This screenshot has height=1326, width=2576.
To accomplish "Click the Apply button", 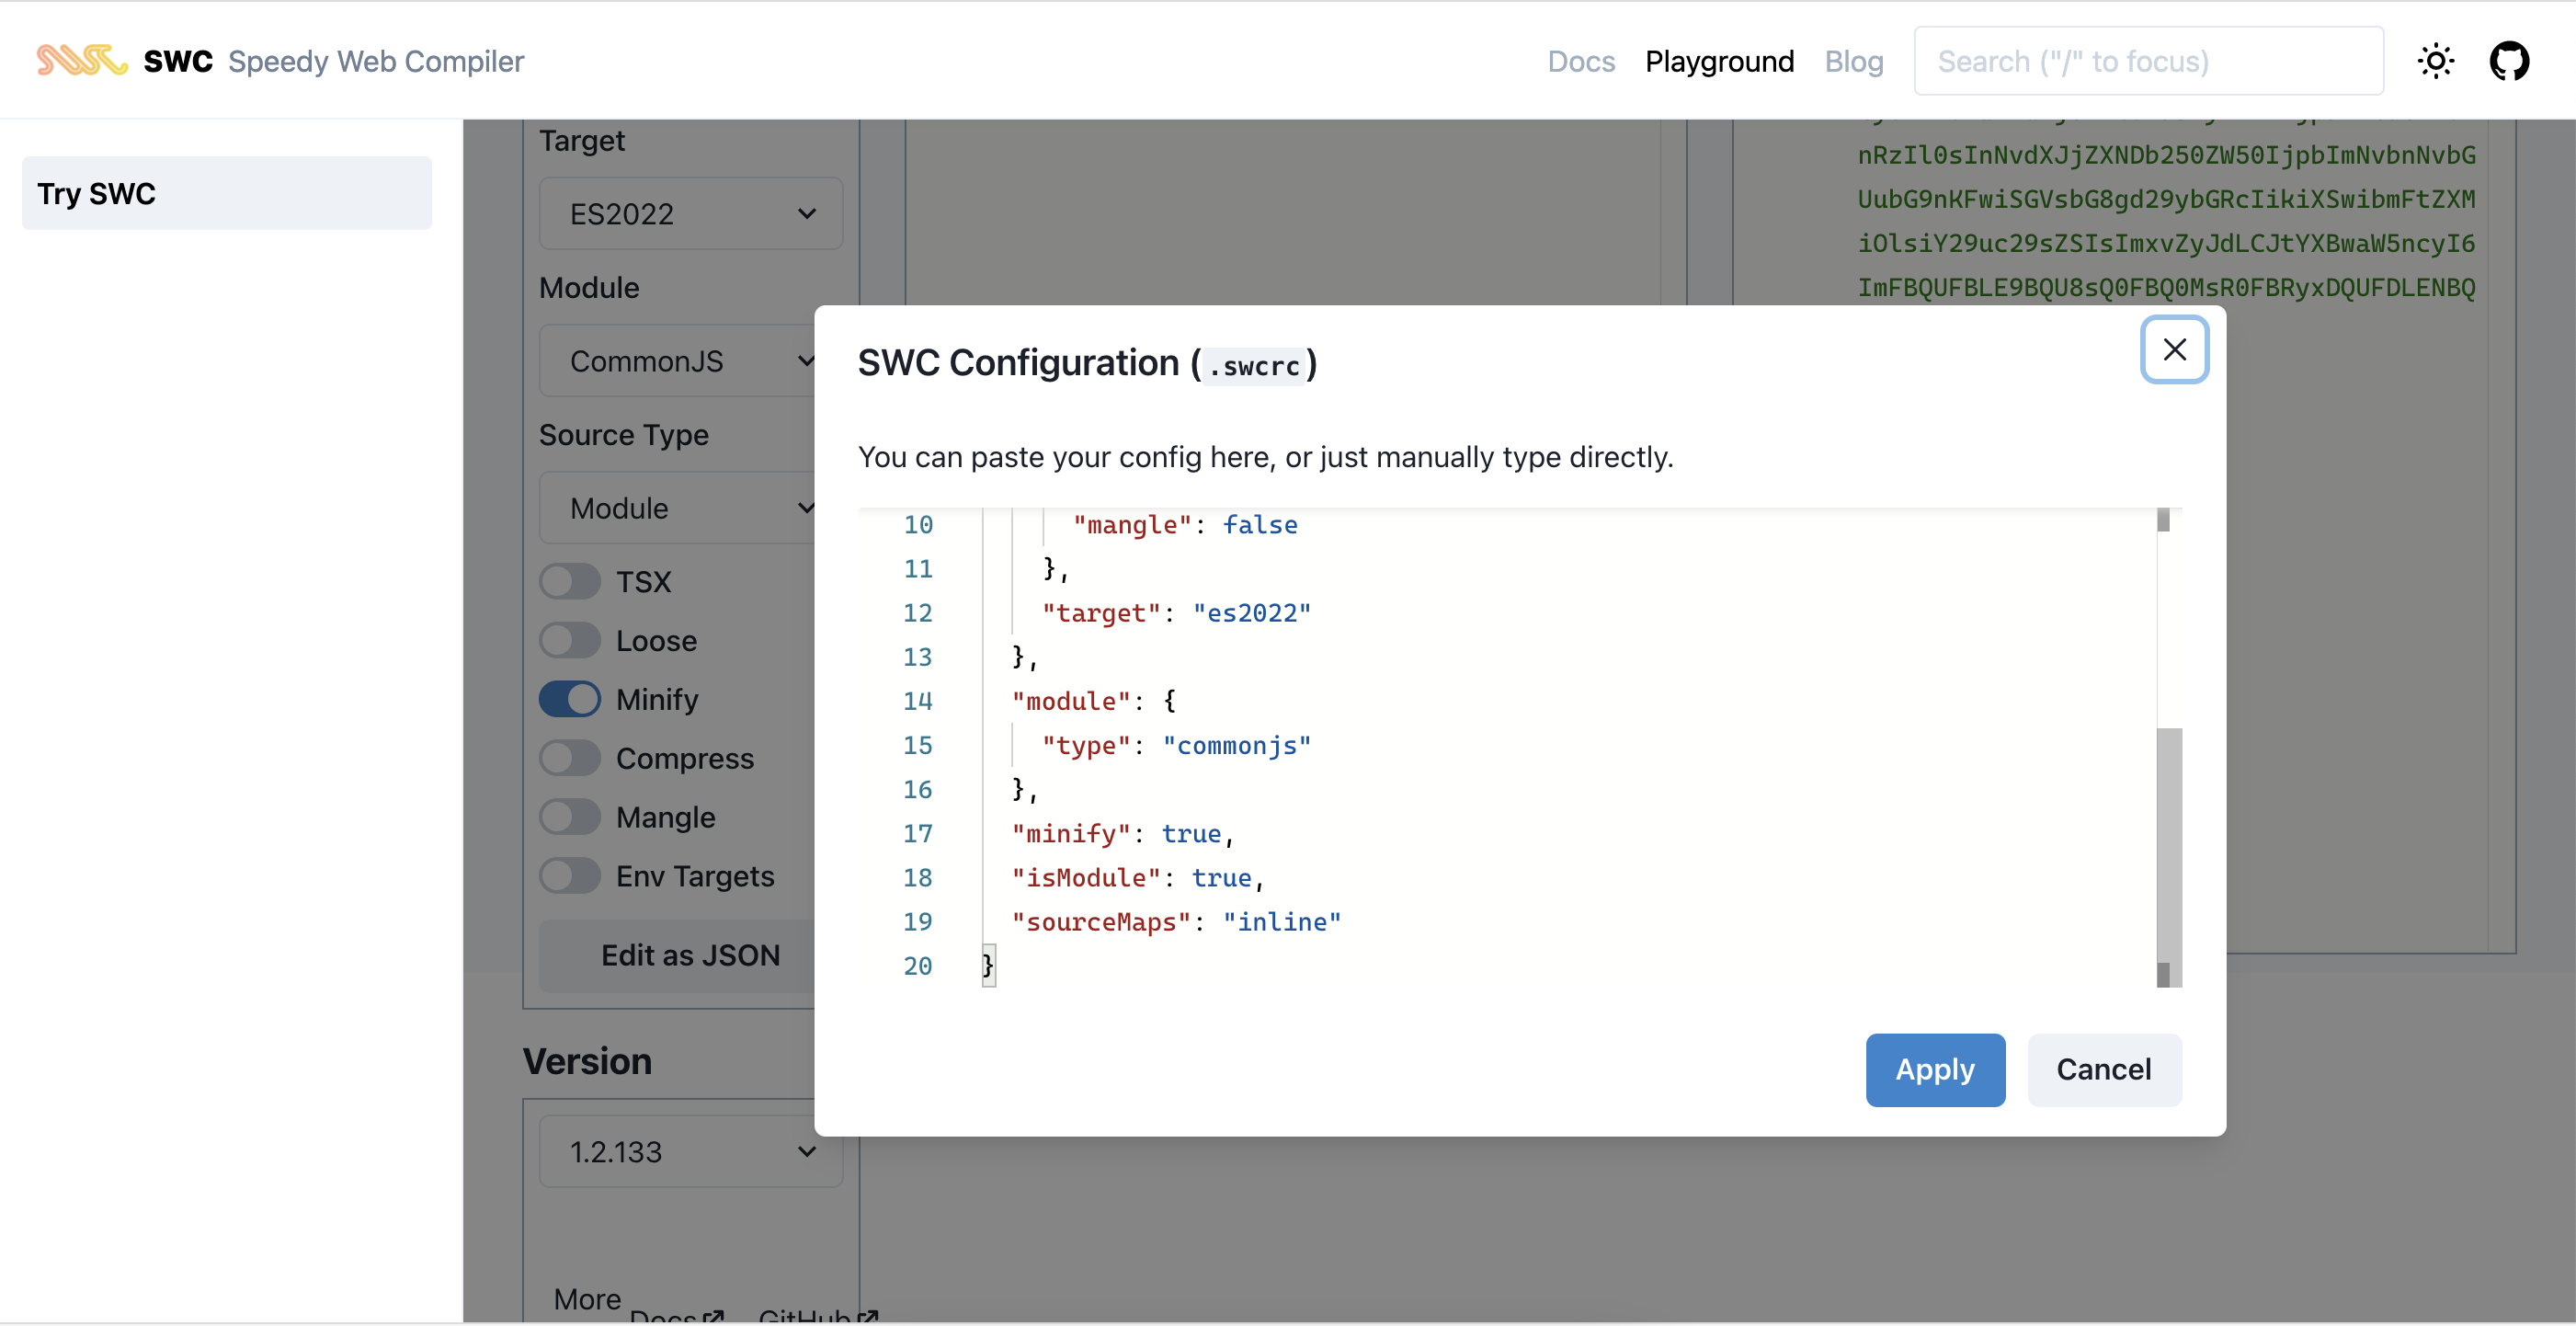I will tap(1935, 1069).
